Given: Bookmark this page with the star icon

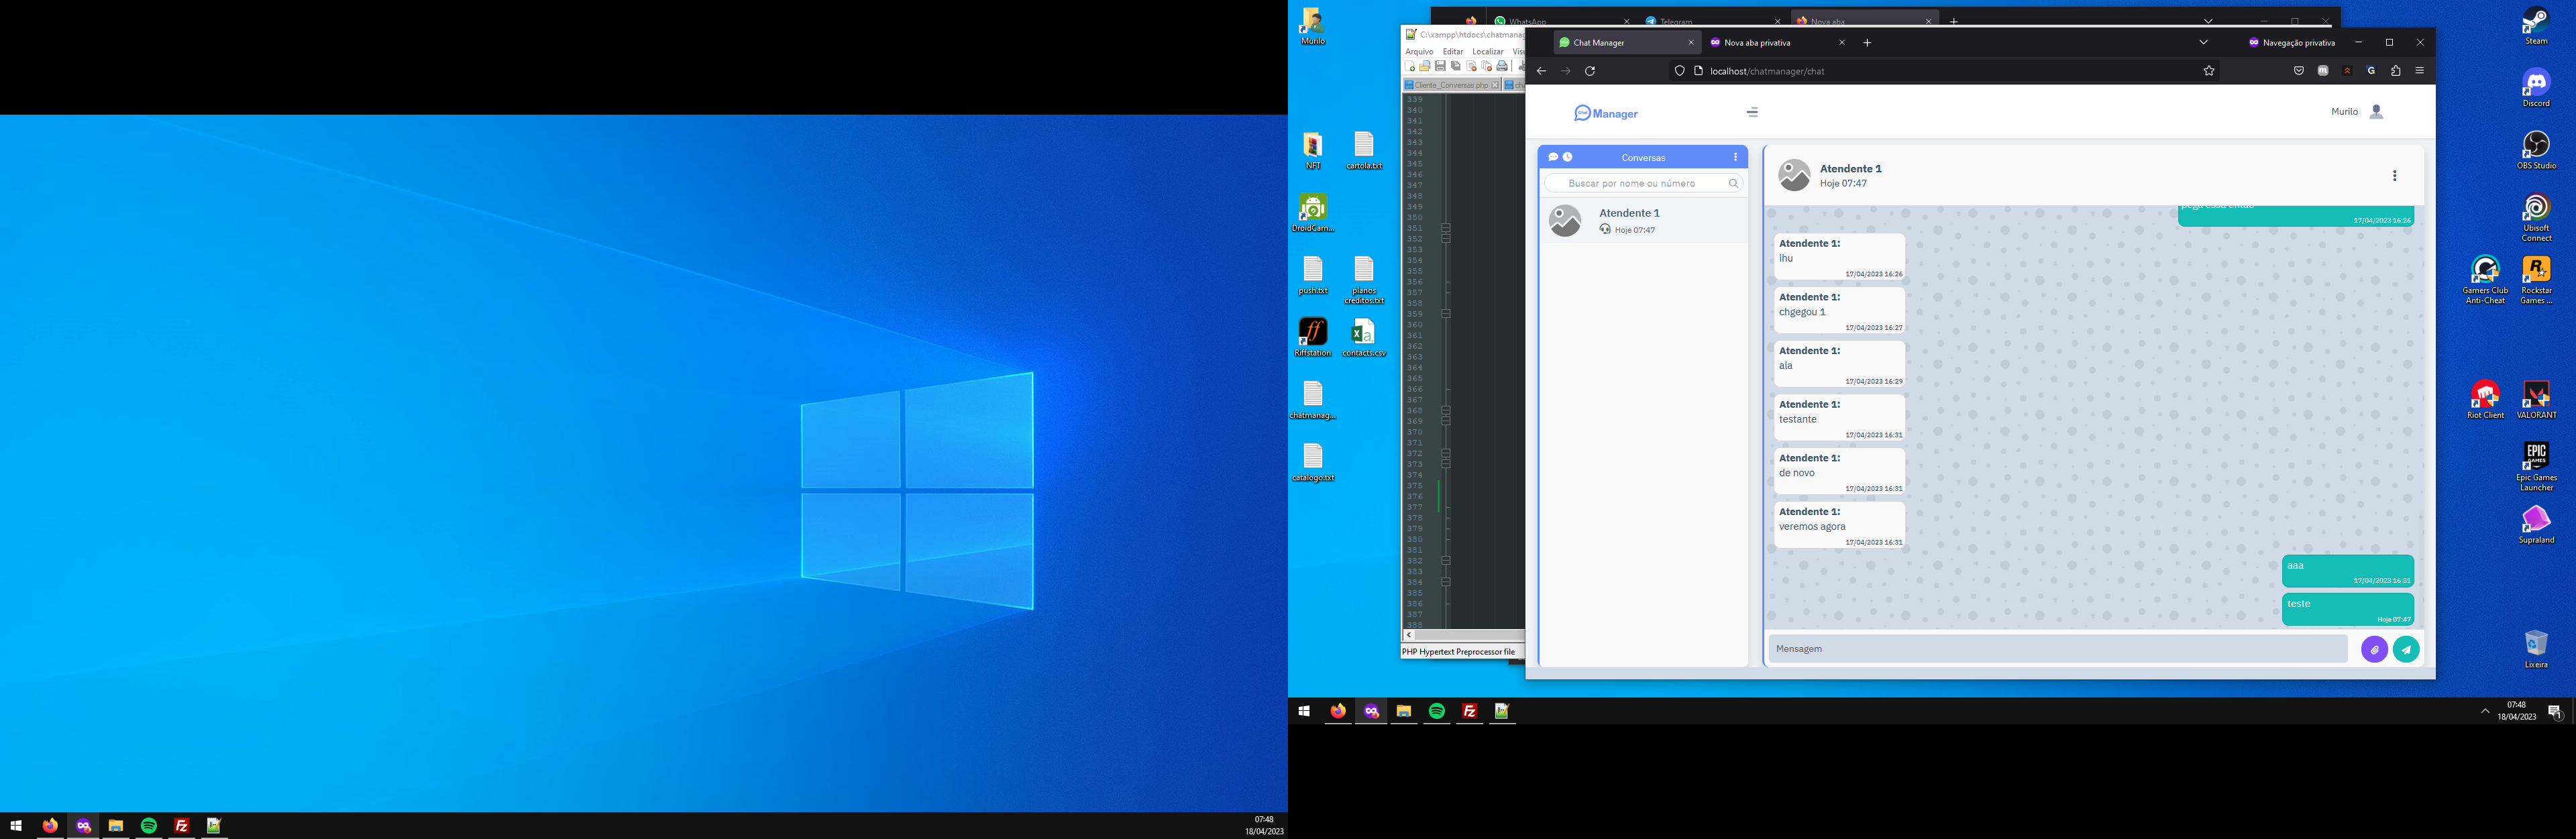Looking at the screenshot, I should pyautogui.click(x=2209, y=71).
